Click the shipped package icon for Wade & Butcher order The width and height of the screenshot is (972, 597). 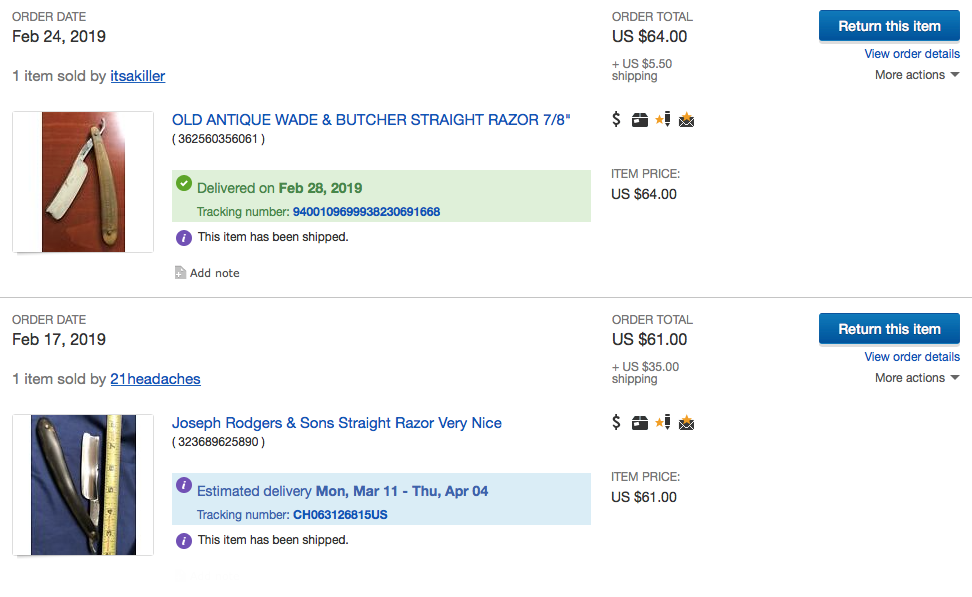click(640, 120)
